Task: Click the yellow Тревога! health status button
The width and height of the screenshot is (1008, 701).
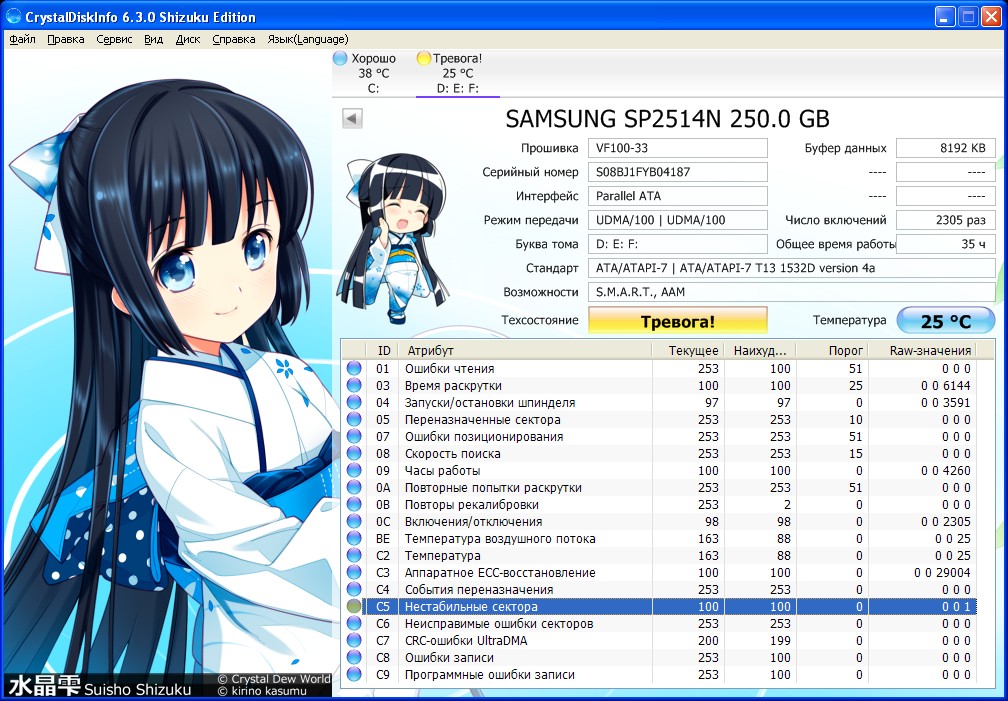Action: [678, 320]
